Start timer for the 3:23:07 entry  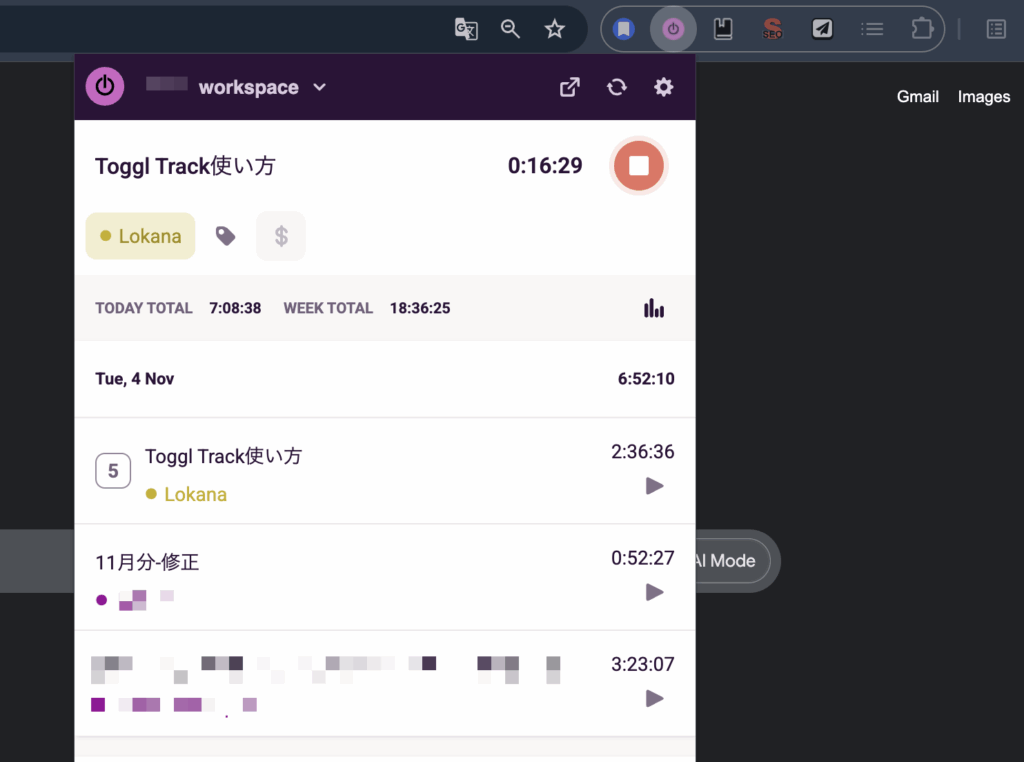[x=654, y=698]
